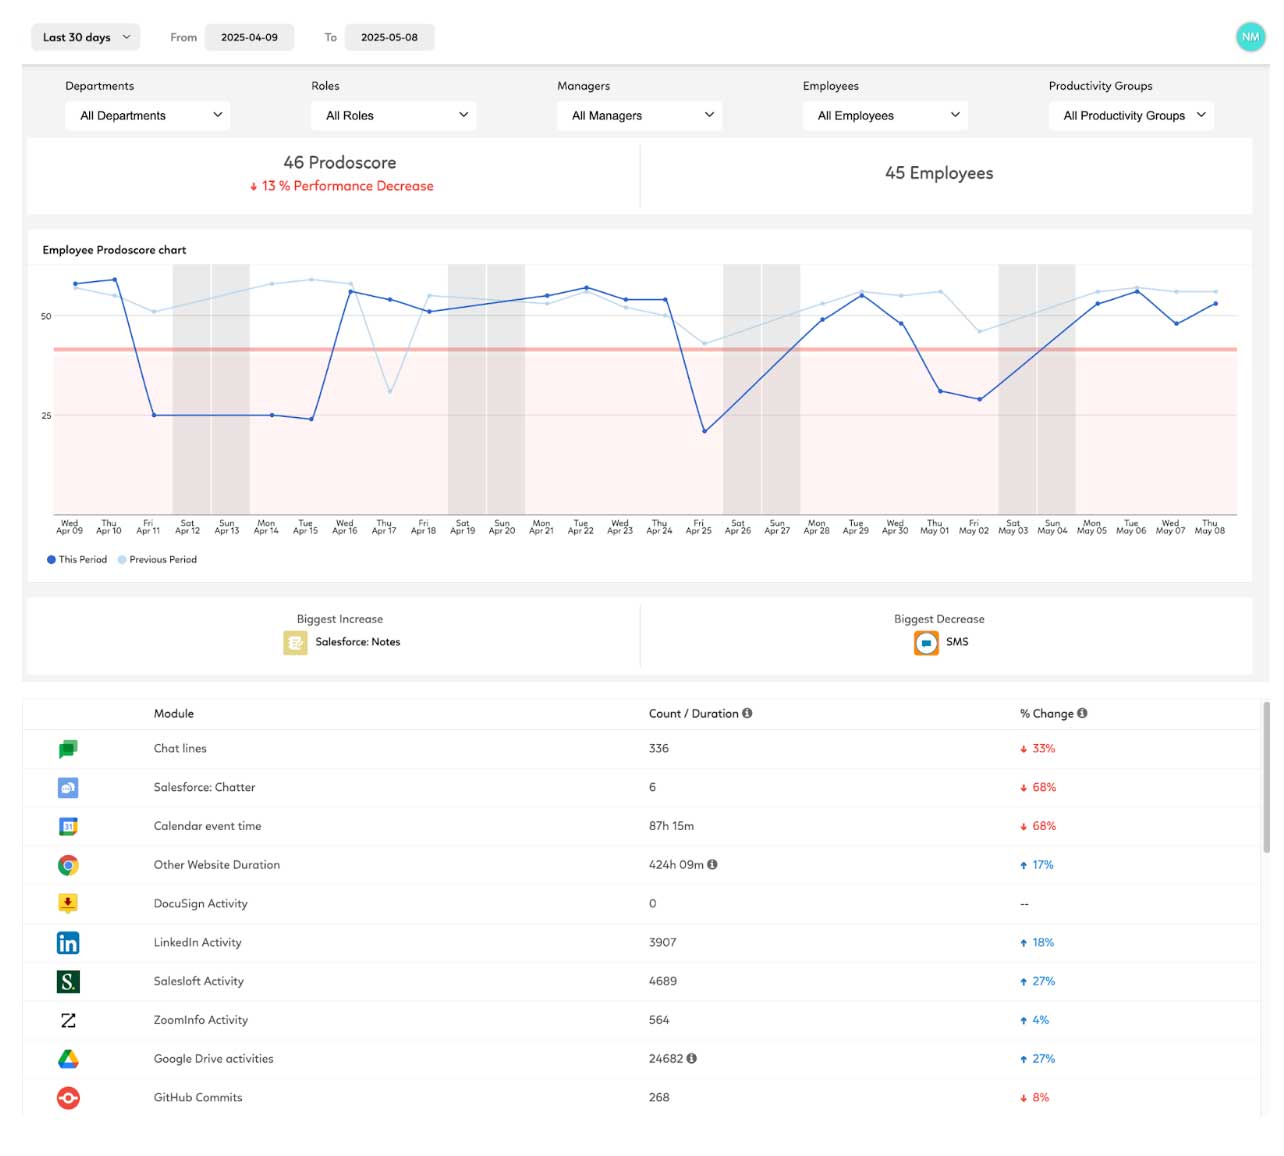1284x1156 pixels.
Task: Click the Google Calendar icon next to Calendar event time
Action: tap(67, 826)
